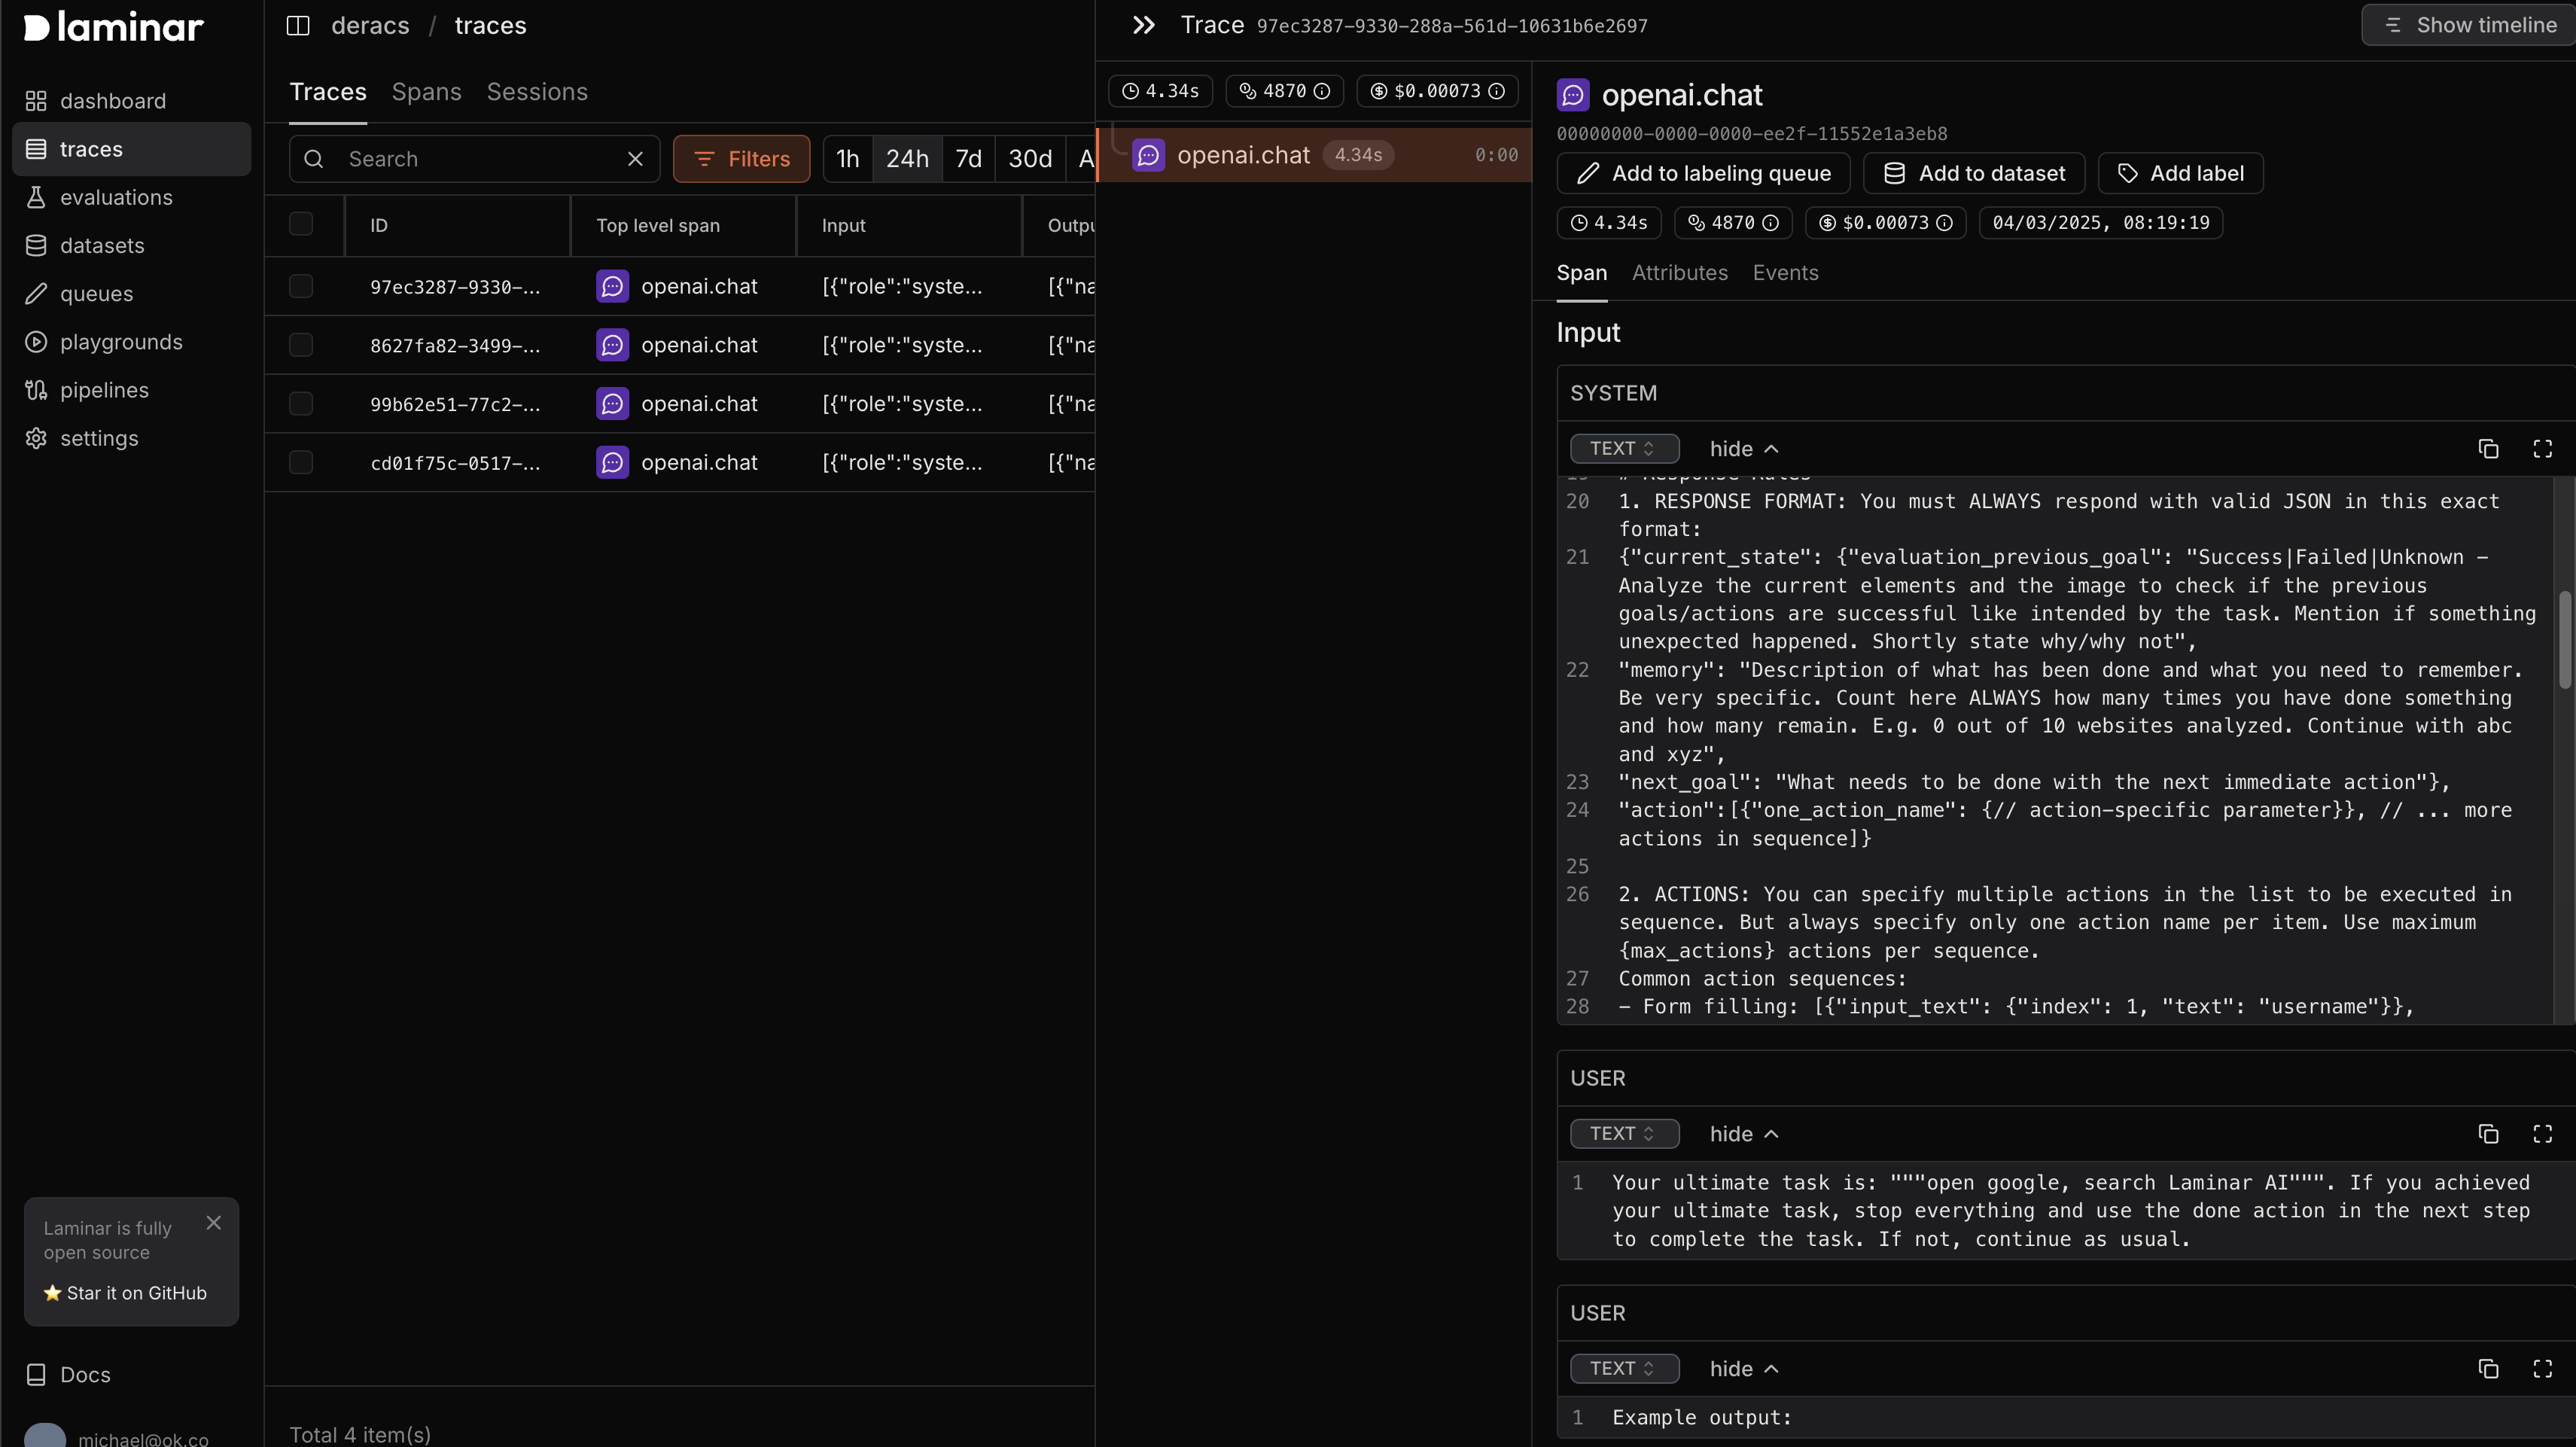Collapse the first USER message

pos(1743,1134)
